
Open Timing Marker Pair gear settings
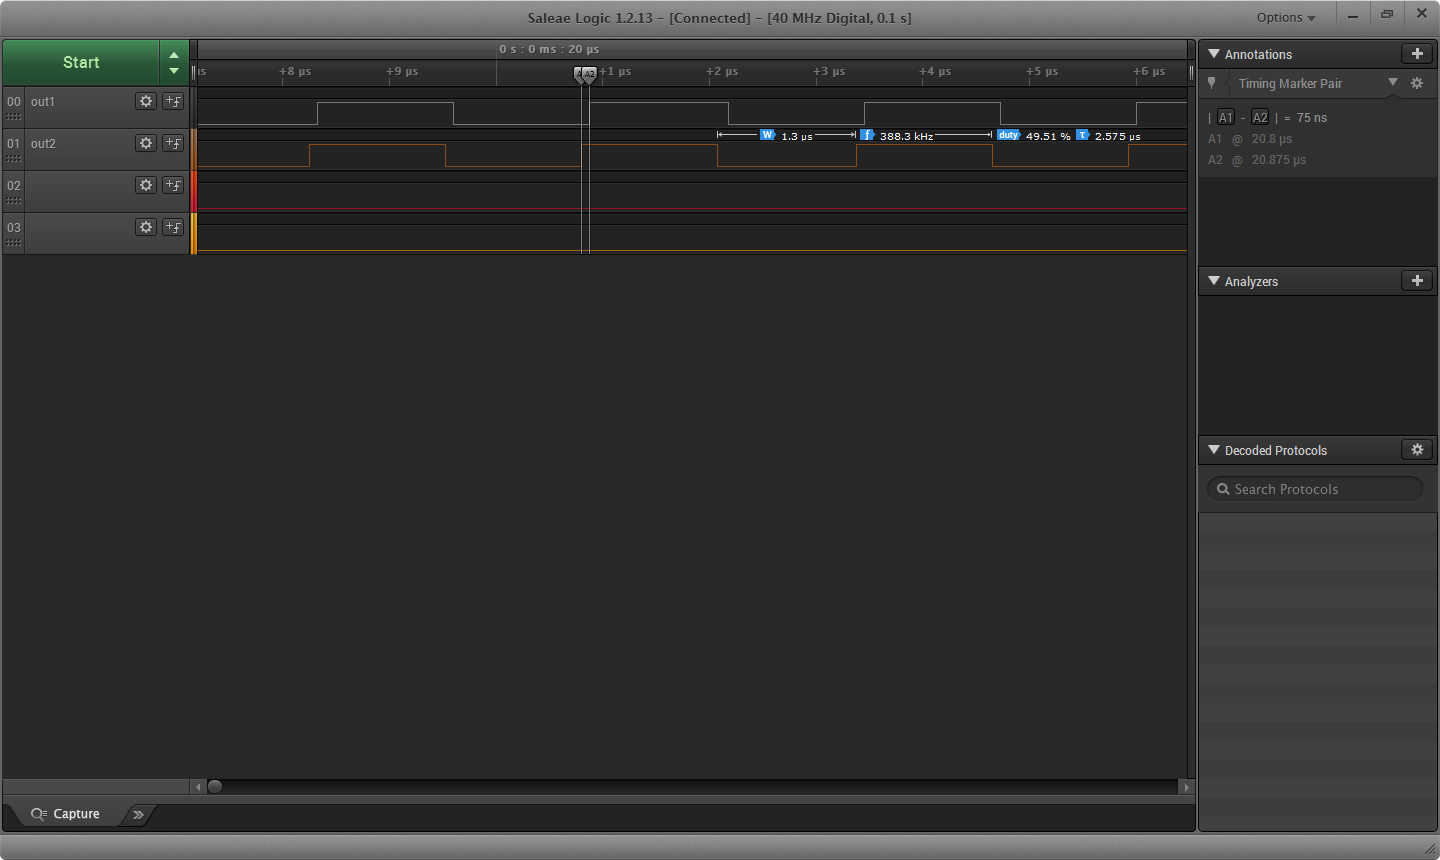pyautogui.click(x=1417, y=84)
